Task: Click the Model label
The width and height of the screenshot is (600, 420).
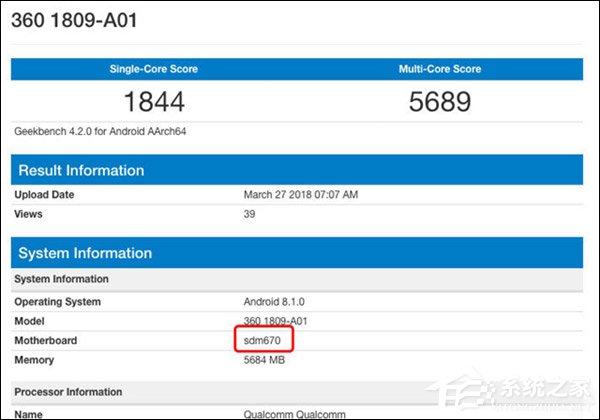Action: click(x=29, y=321)
